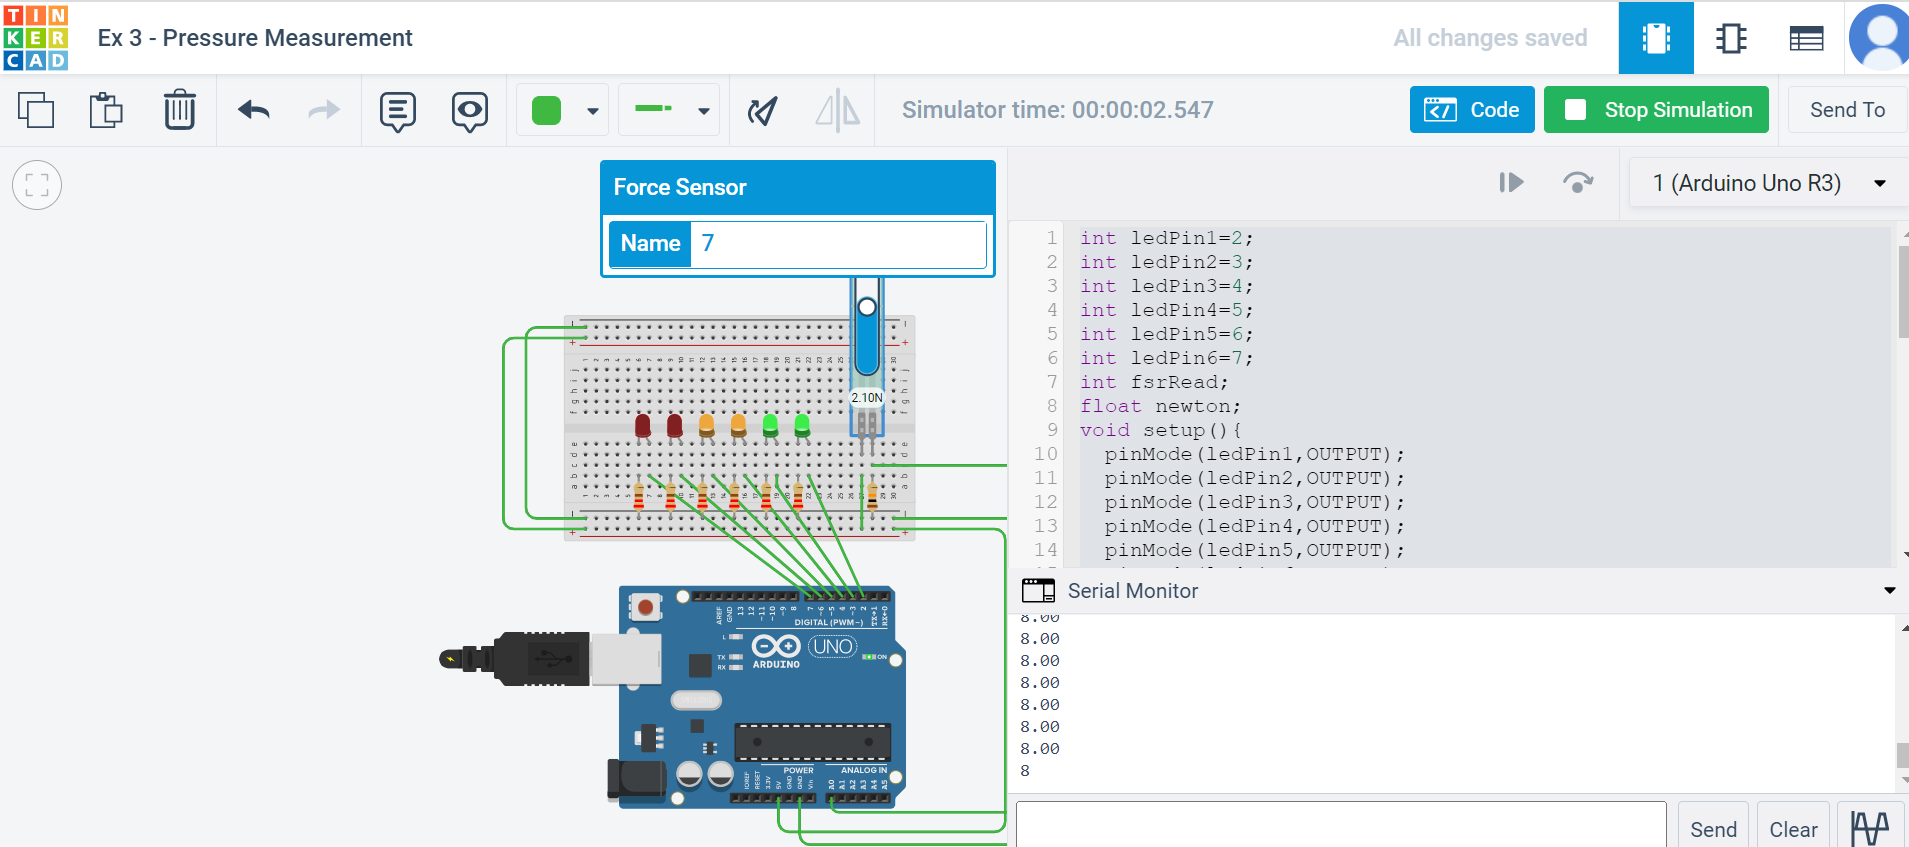Click the Arduino reset button on board
This screenshot has width=1909, height=847.
(645, 606)
